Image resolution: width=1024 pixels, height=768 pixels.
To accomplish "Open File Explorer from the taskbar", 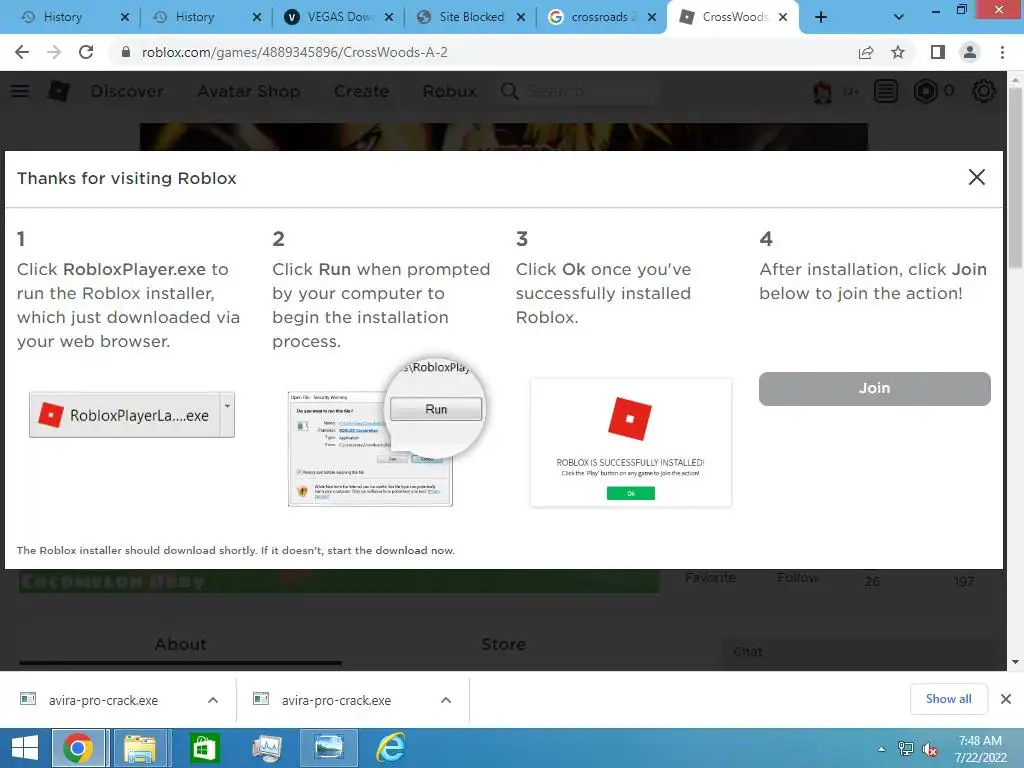I will coord(140,748).
